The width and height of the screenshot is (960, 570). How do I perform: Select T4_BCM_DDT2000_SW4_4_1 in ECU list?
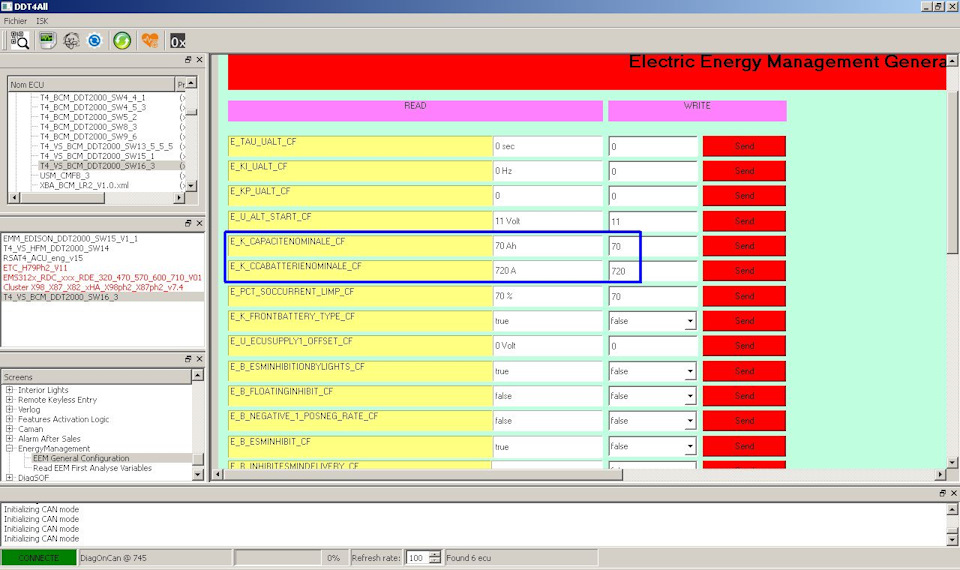point(92,97)
